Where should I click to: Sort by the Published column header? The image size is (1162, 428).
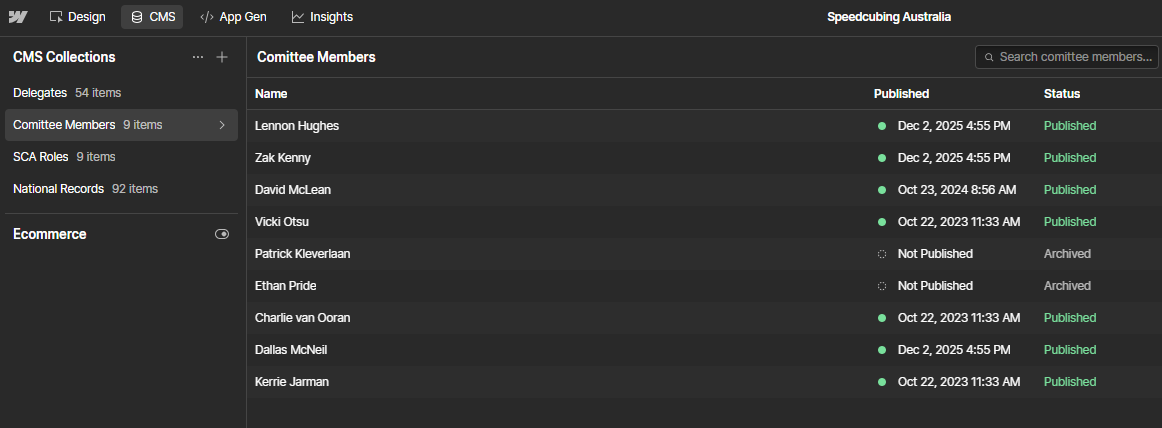click(x=901, y=94)
